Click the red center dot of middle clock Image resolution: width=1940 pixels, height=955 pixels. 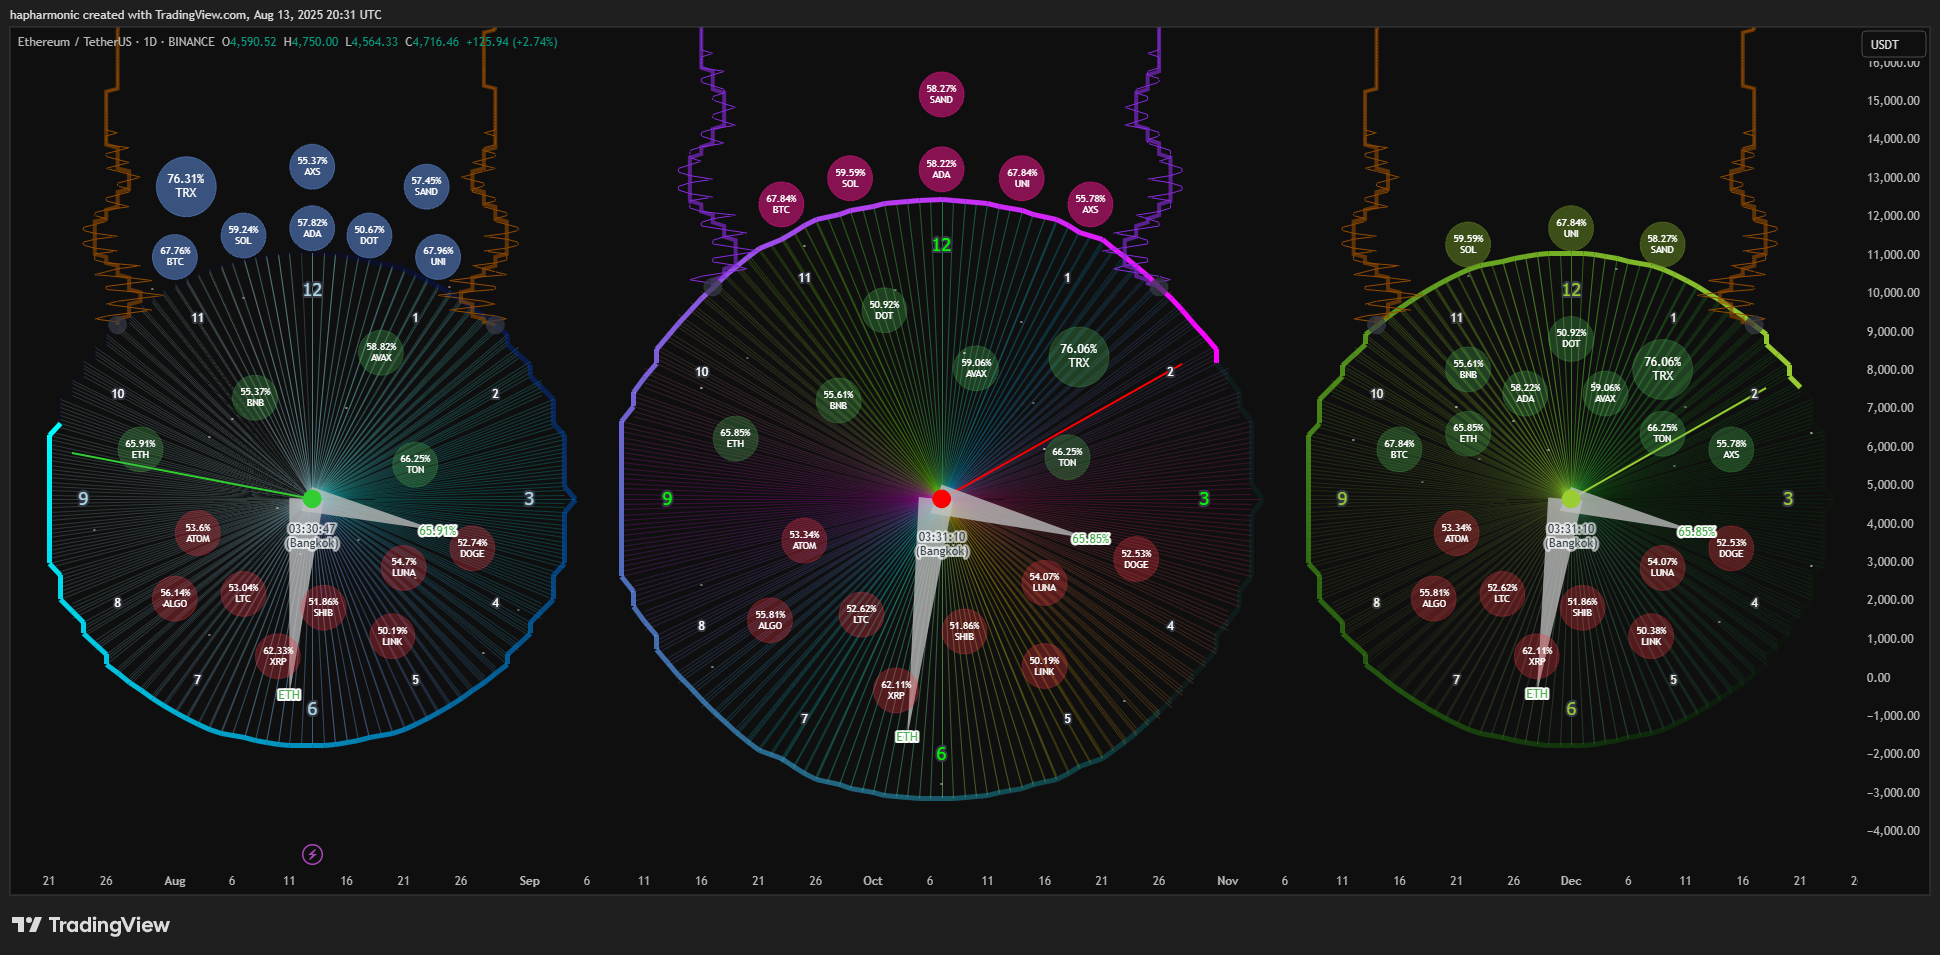(x=941, y=498)
